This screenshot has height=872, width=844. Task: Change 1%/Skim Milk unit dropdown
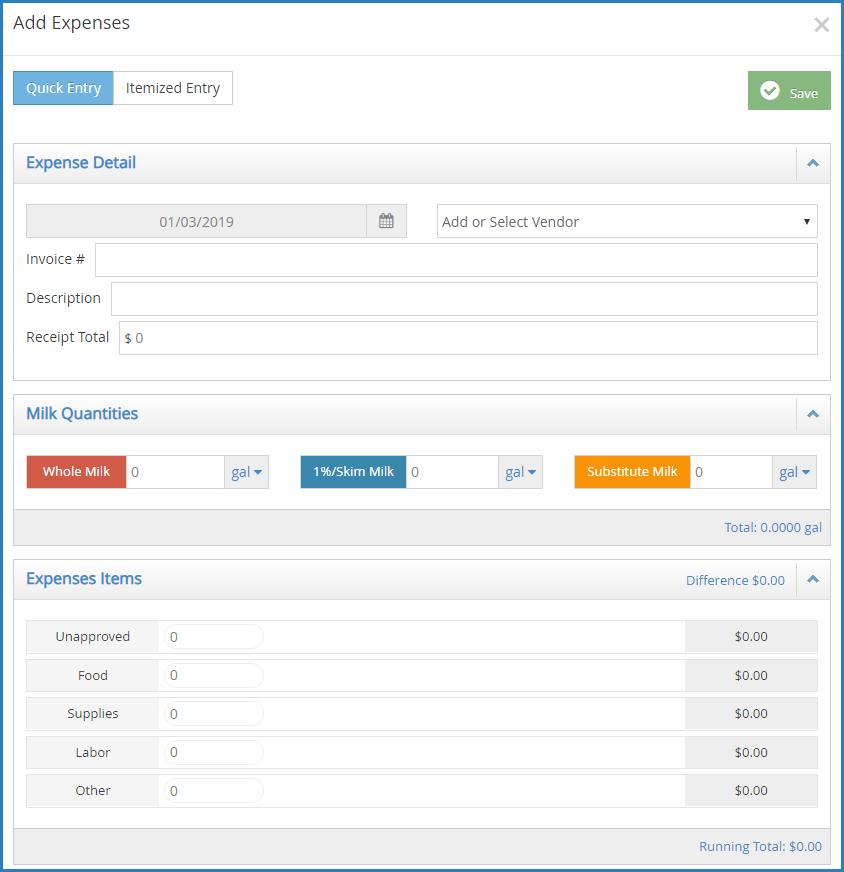tap(520, 472)
